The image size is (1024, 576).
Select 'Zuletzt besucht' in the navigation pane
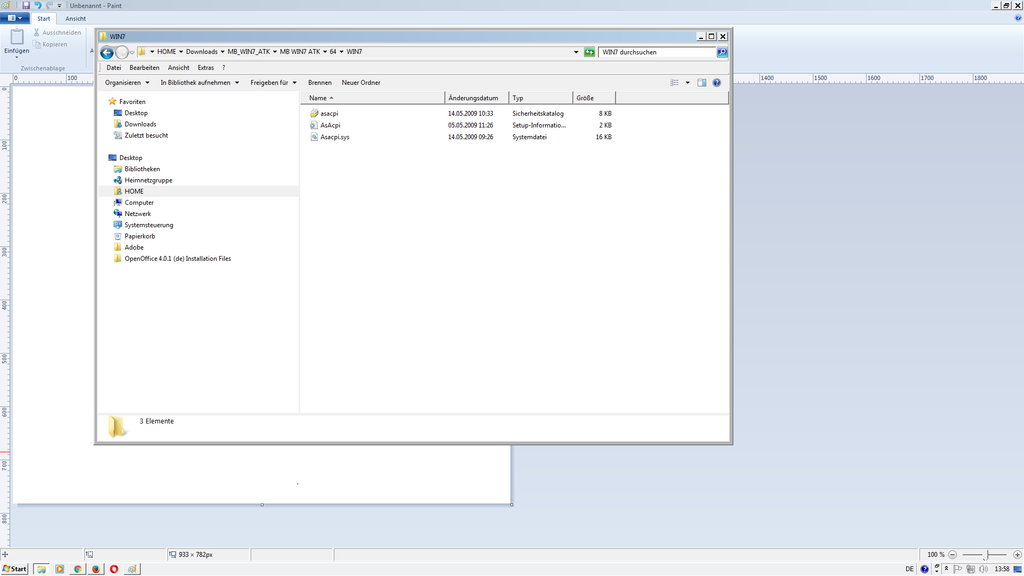[146, 136]
